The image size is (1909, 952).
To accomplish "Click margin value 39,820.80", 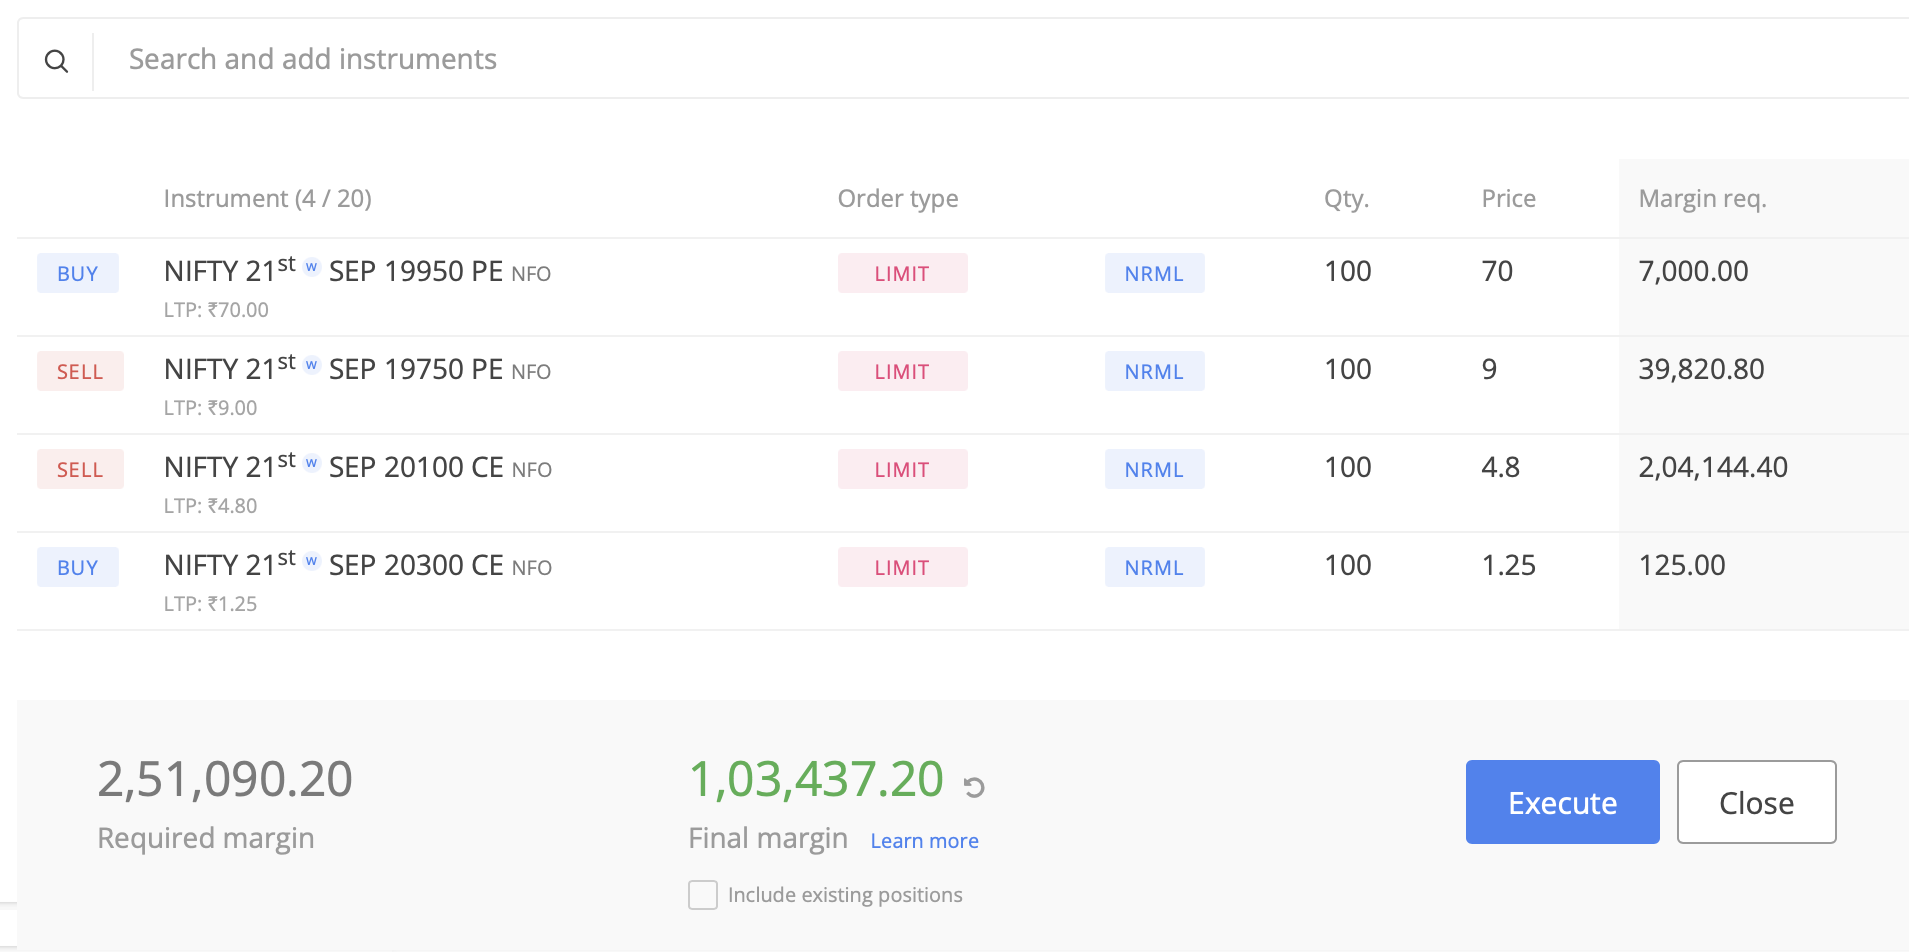I will 1701,369.
